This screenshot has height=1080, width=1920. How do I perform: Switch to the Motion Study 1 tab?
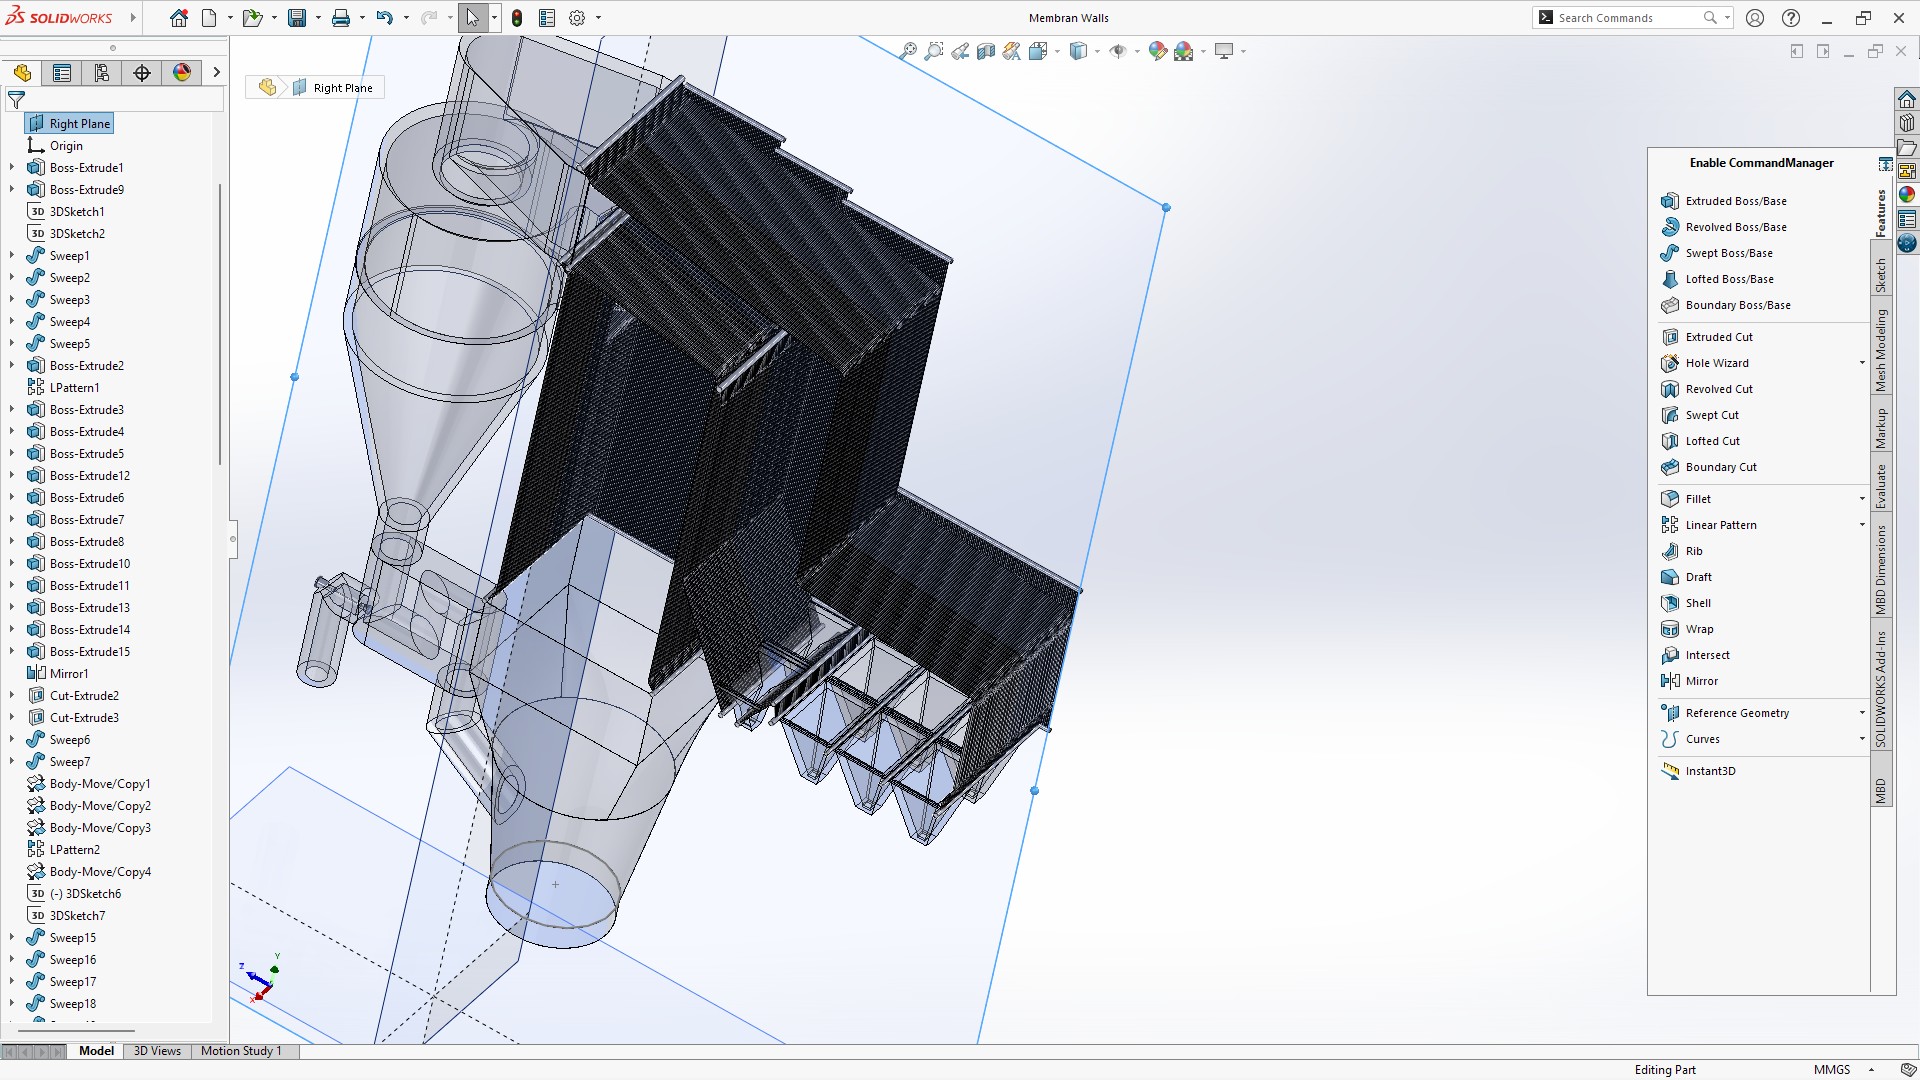[241, 1051]
